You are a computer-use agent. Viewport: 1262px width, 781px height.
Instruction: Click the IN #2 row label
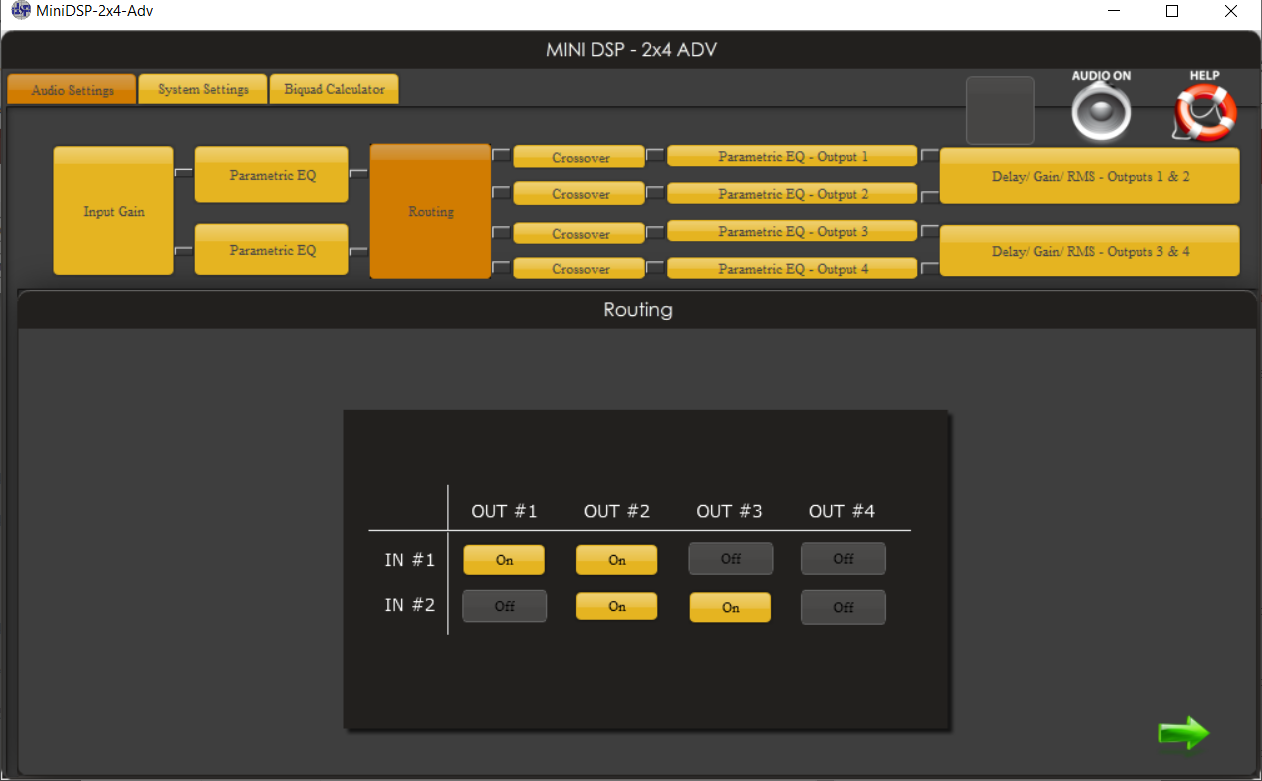pyautogui.click(x=409, y=604)
